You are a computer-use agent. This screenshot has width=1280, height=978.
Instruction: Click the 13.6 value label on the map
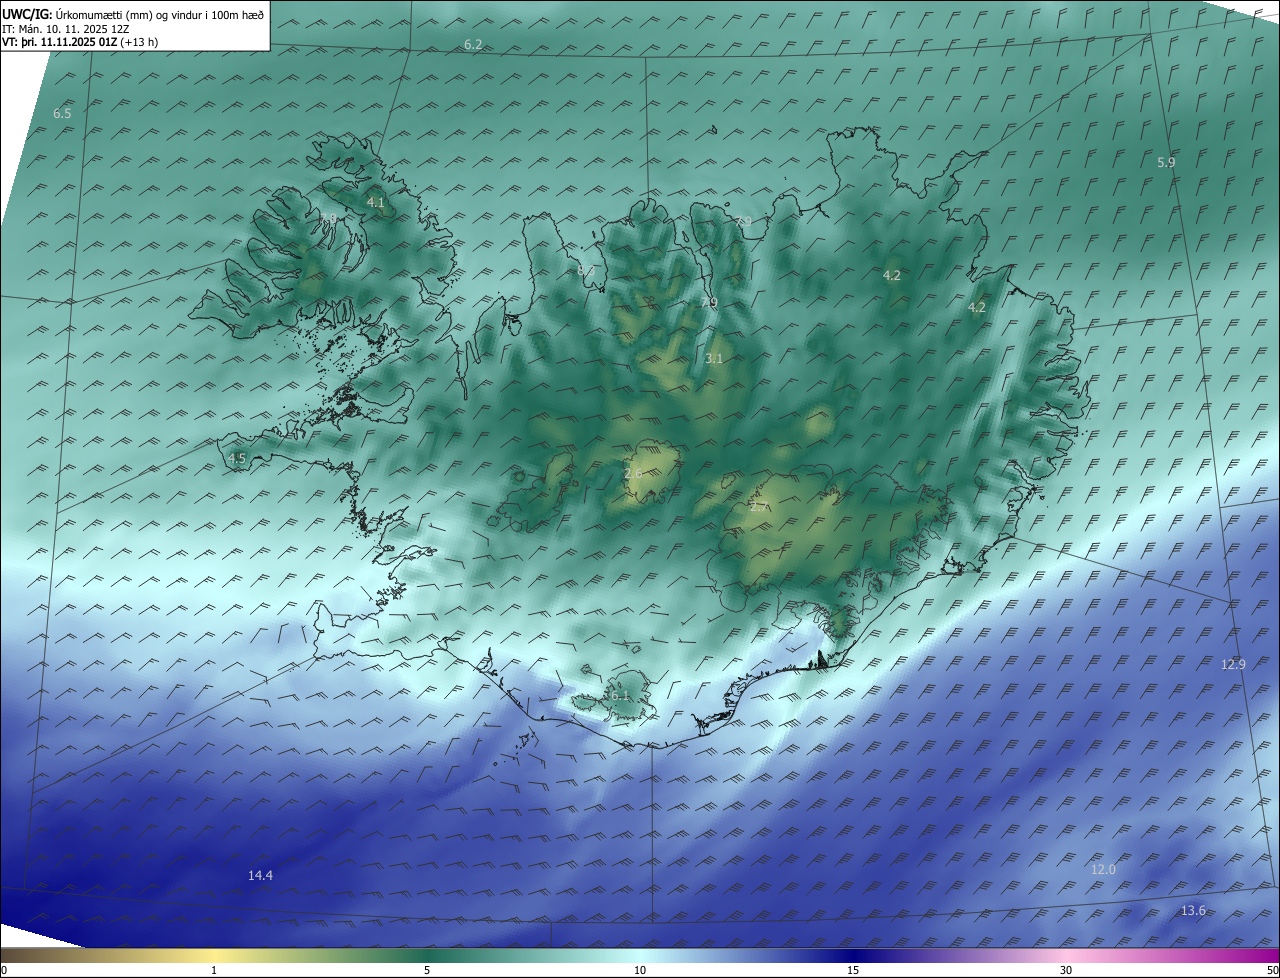pyautogui.click(x=1193, y=910)
